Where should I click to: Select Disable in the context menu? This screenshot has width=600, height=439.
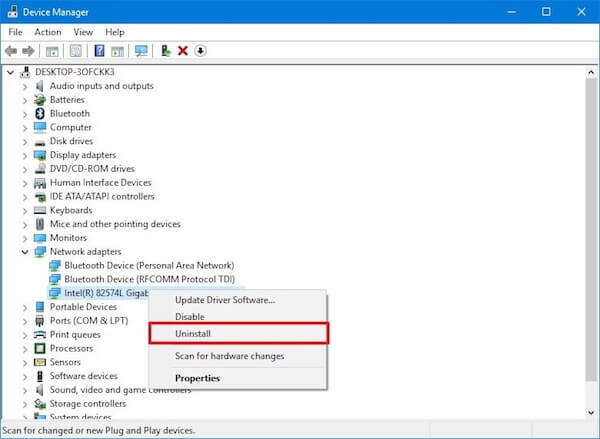(x=238, y=317)
